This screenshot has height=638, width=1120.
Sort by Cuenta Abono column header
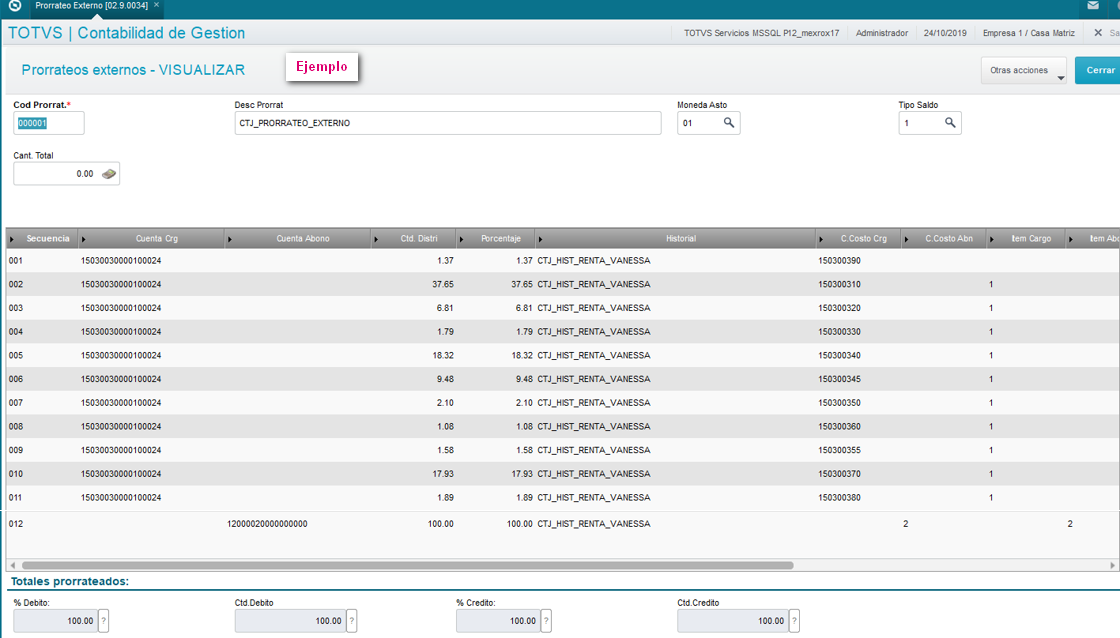(297, 239)
